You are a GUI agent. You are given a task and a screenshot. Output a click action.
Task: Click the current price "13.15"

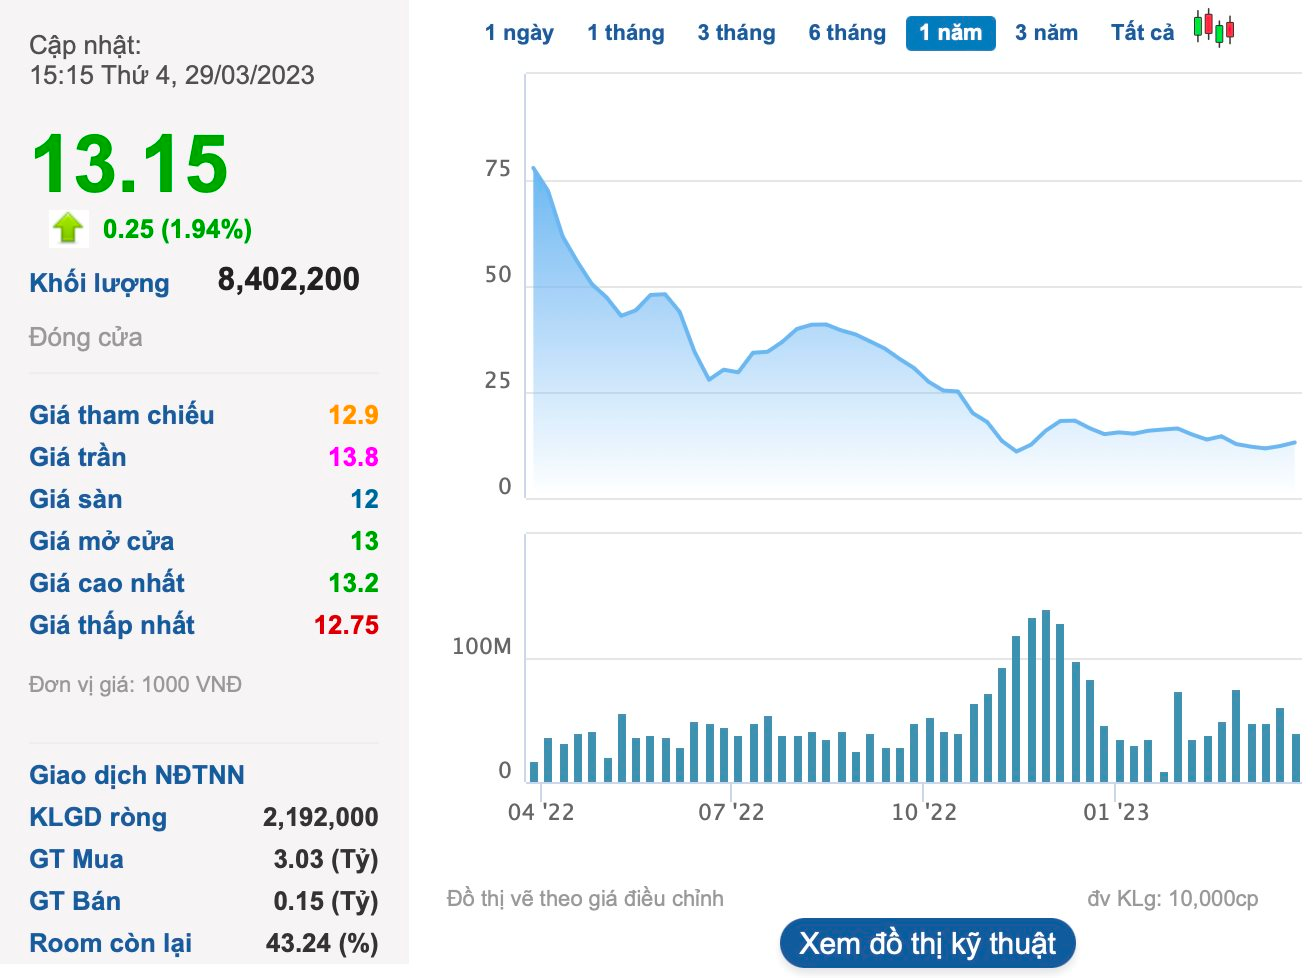click(x=126, y=165)
